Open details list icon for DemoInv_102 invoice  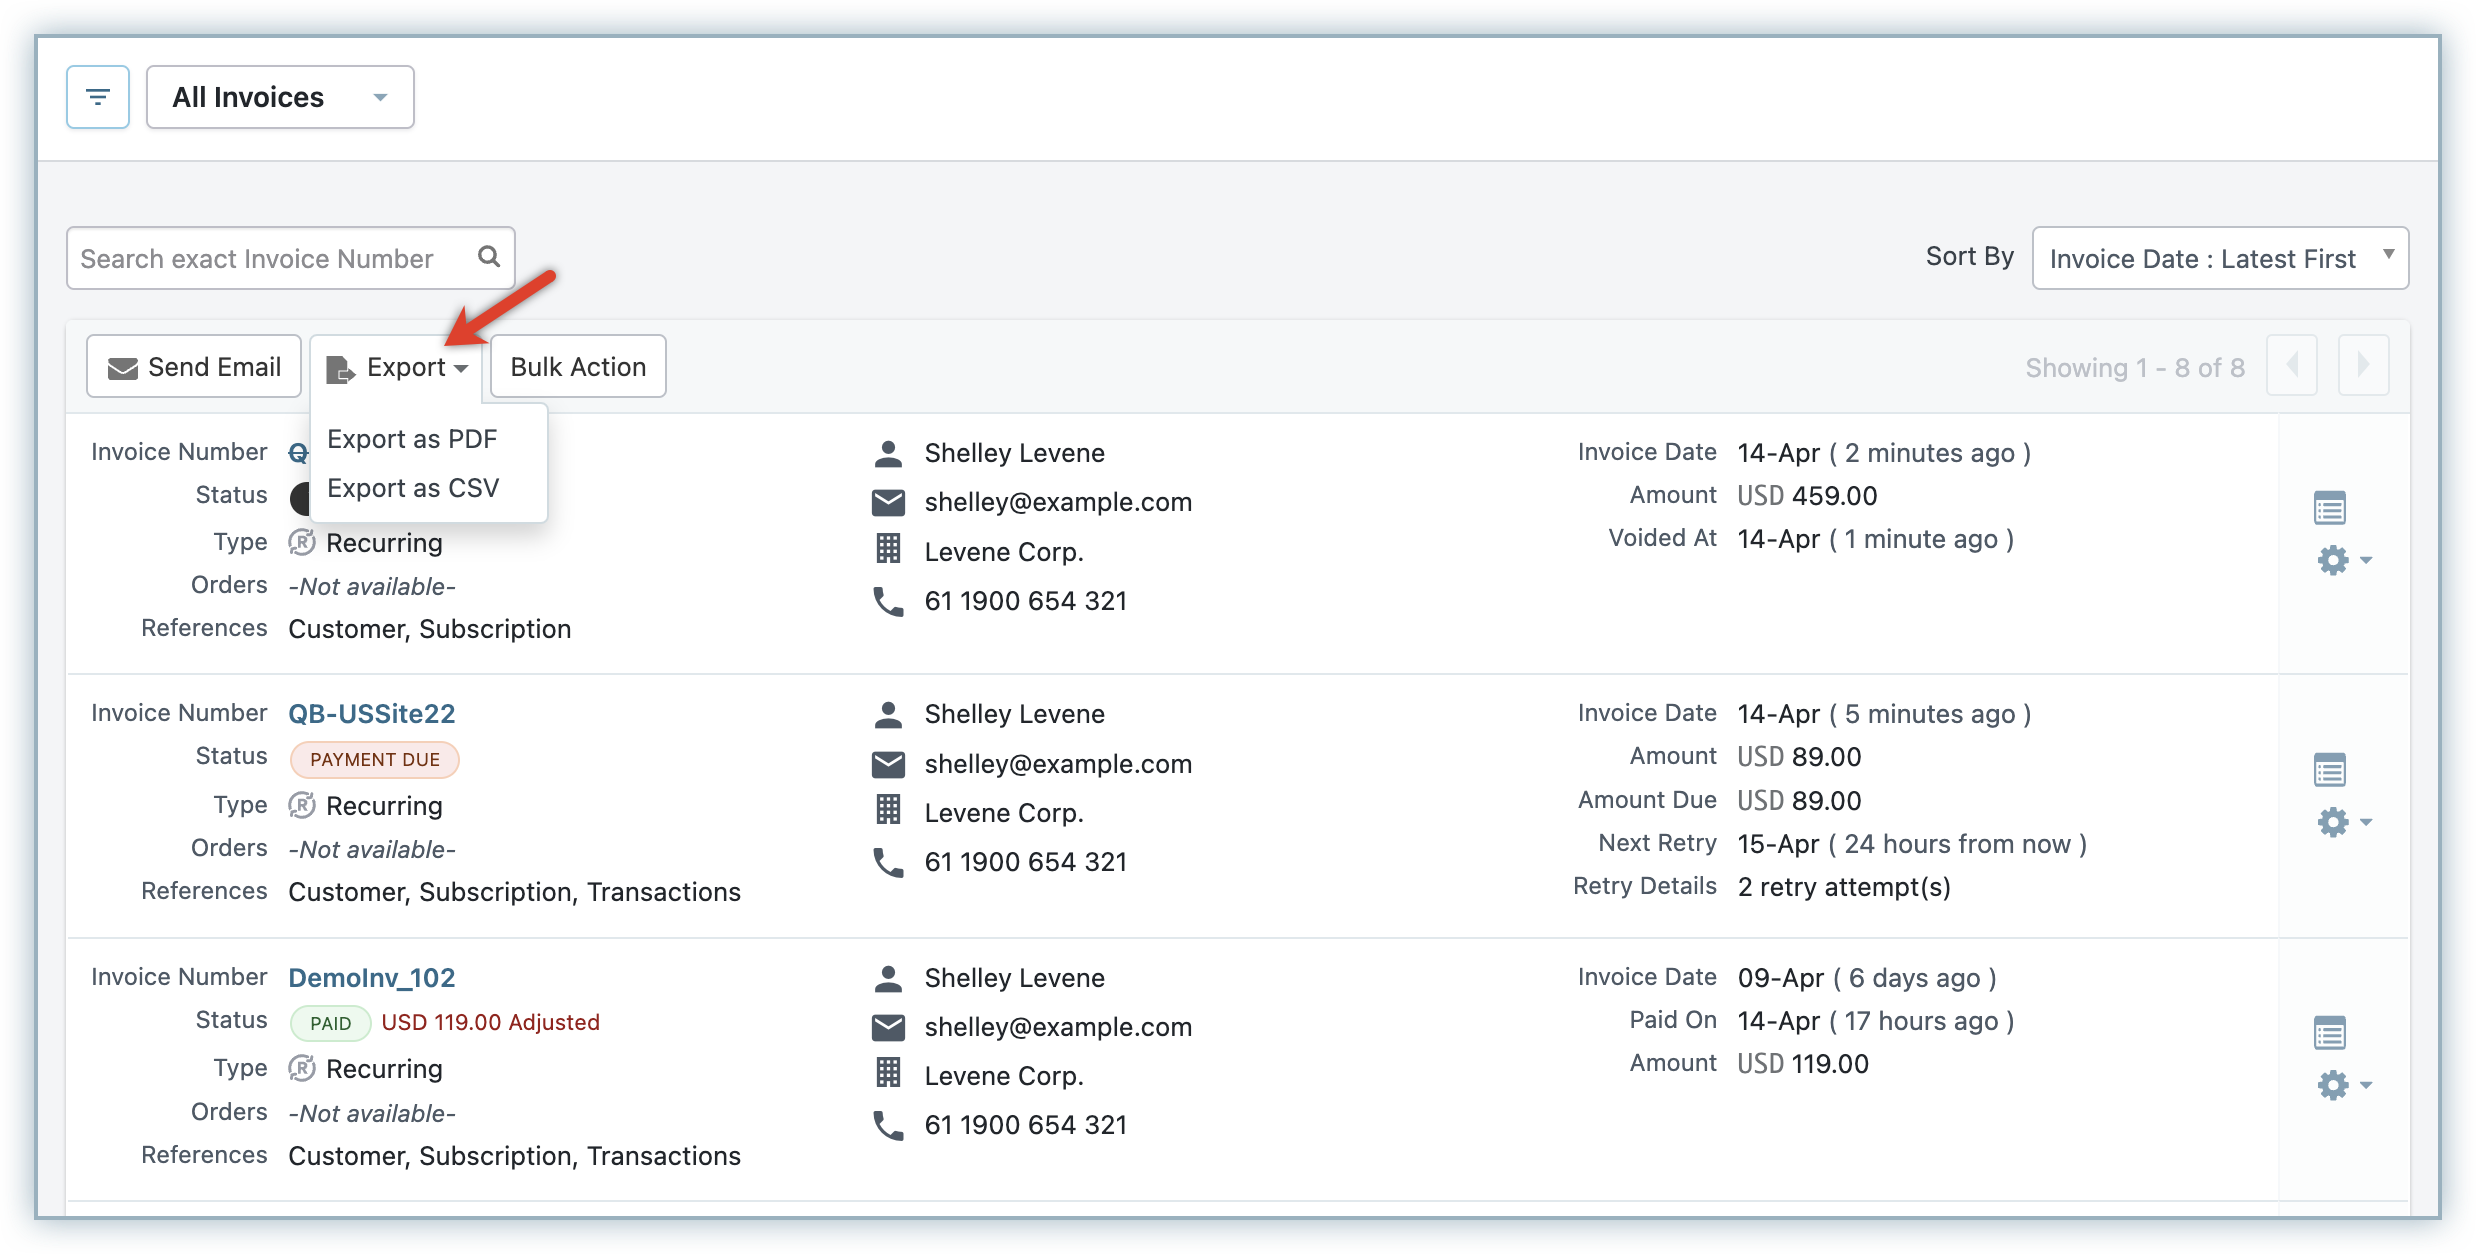click(x=2329, y=1033)
